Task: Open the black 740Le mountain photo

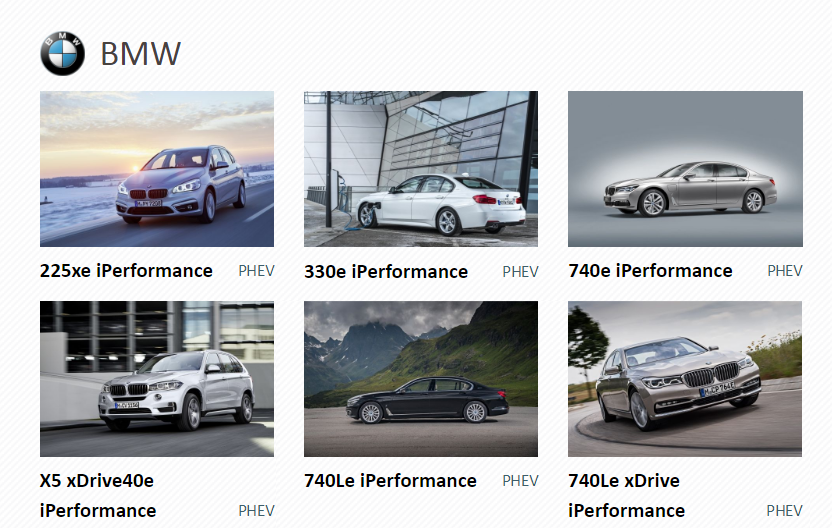Action: (x=421, y=379)
